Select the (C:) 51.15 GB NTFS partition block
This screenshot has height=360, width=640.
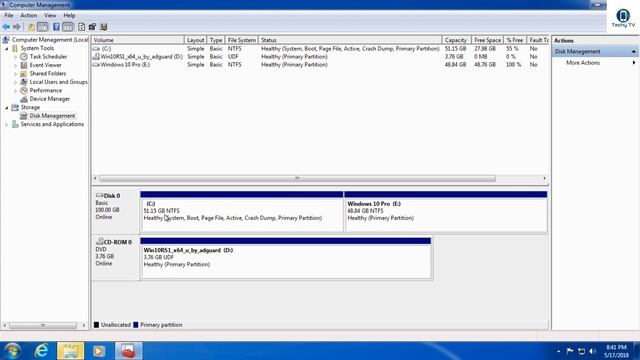coord(242,211)
